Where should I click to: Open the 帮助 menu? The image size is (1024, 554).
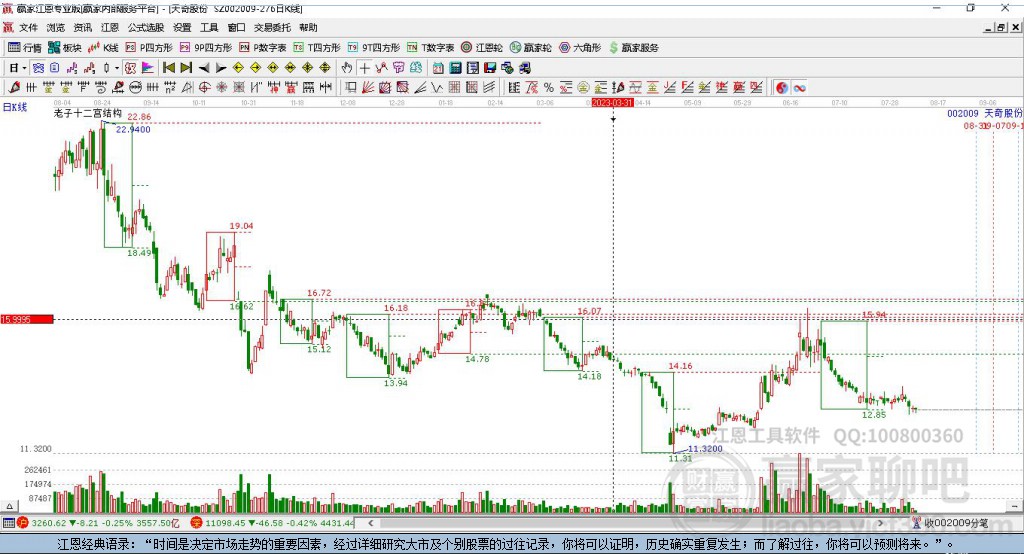pyautogui.click(x=308, y=27)
